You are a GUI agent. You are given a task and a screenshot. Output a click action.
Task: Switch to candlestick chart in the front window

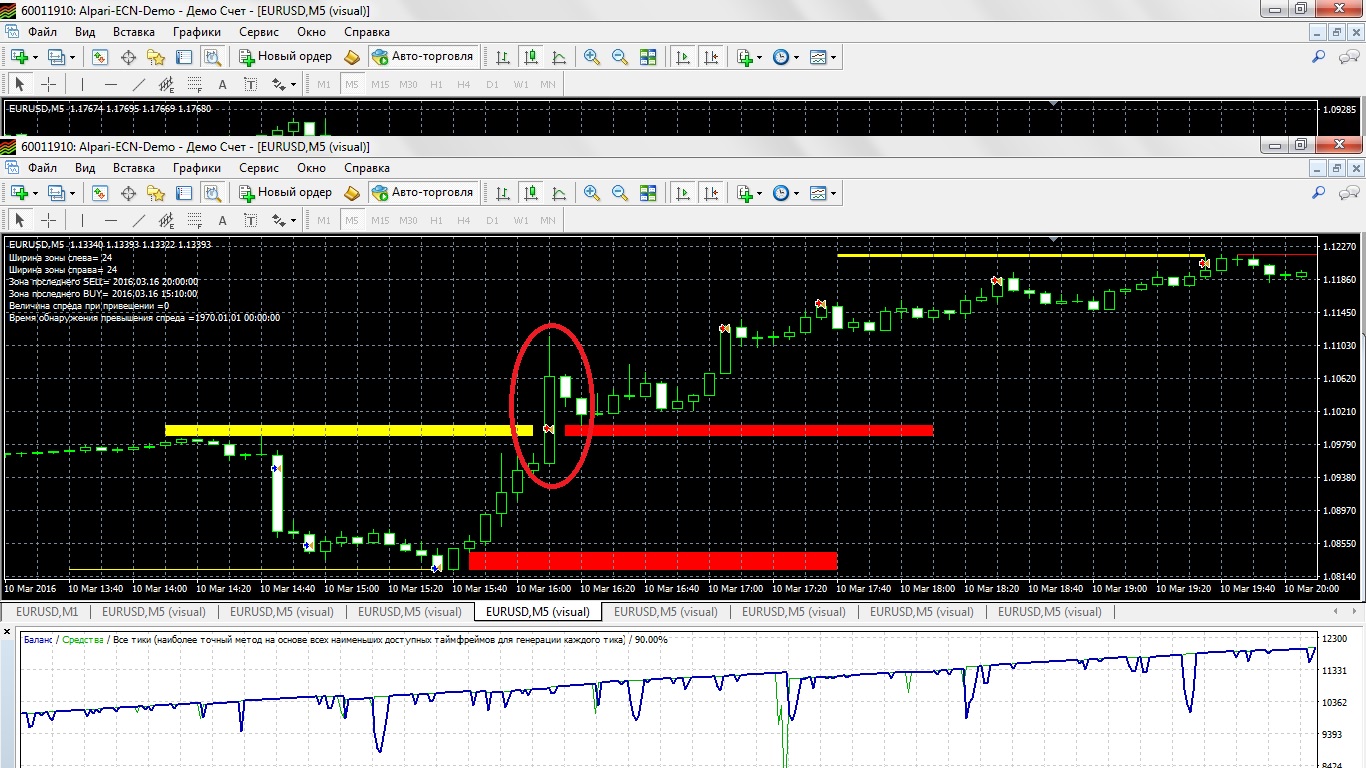[531, 193]
